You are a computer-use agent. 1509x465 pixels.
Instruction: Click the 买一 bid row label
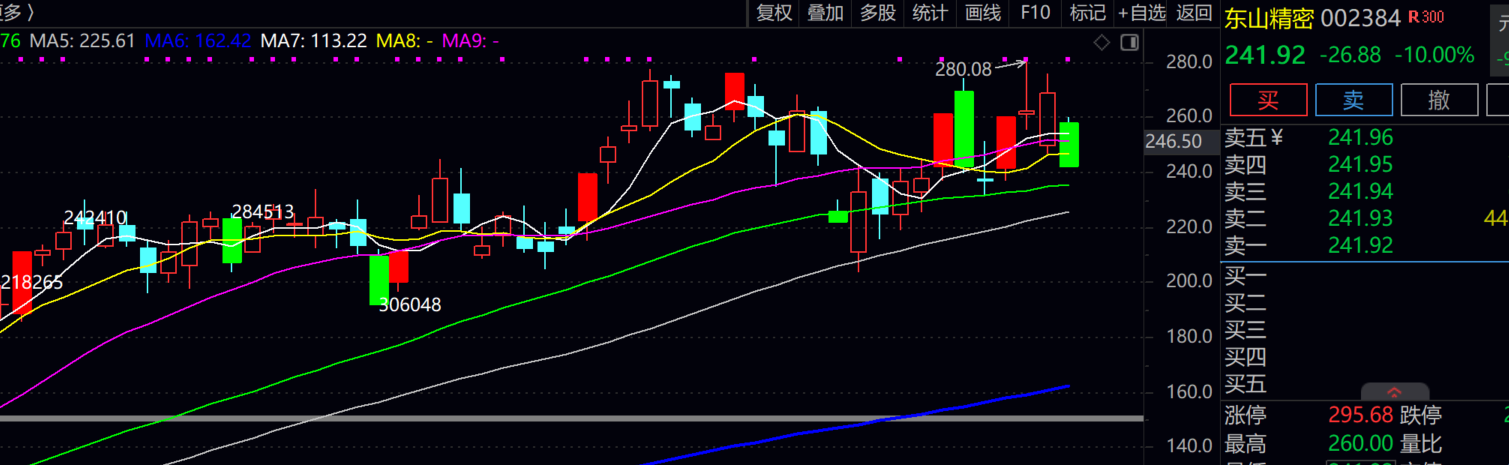pyautogui.click(x=1247, y=276)
